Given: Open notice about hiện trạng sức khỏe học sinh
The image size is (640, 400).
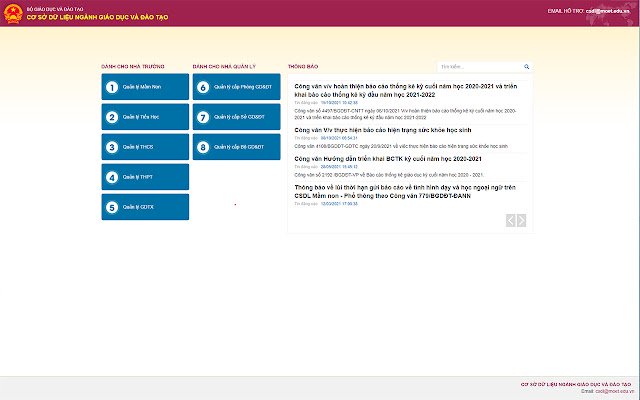Looking at the screenshot, I should point(383,130).
